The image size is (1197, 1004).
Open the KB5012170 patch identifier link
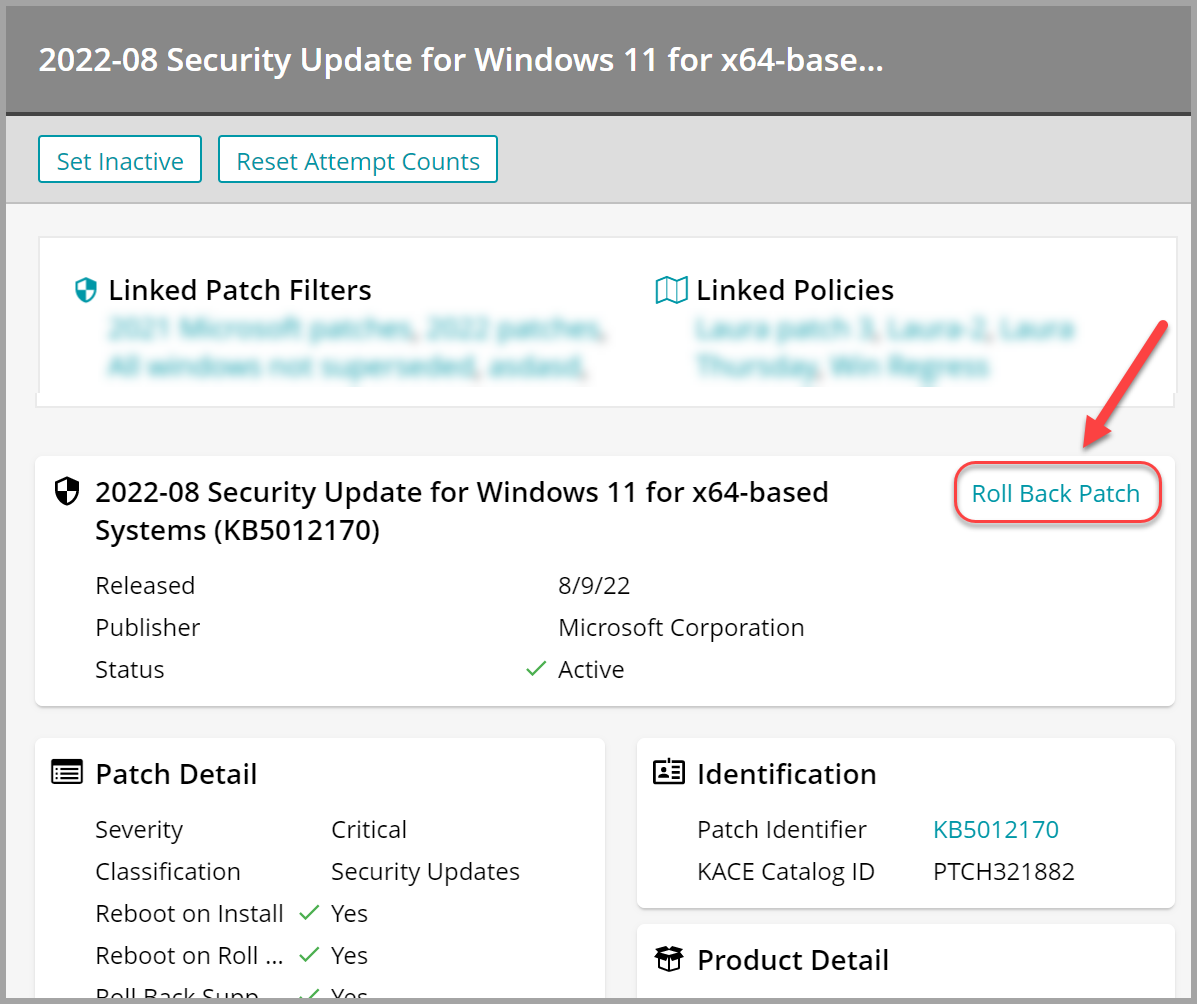tap(995, 829)
